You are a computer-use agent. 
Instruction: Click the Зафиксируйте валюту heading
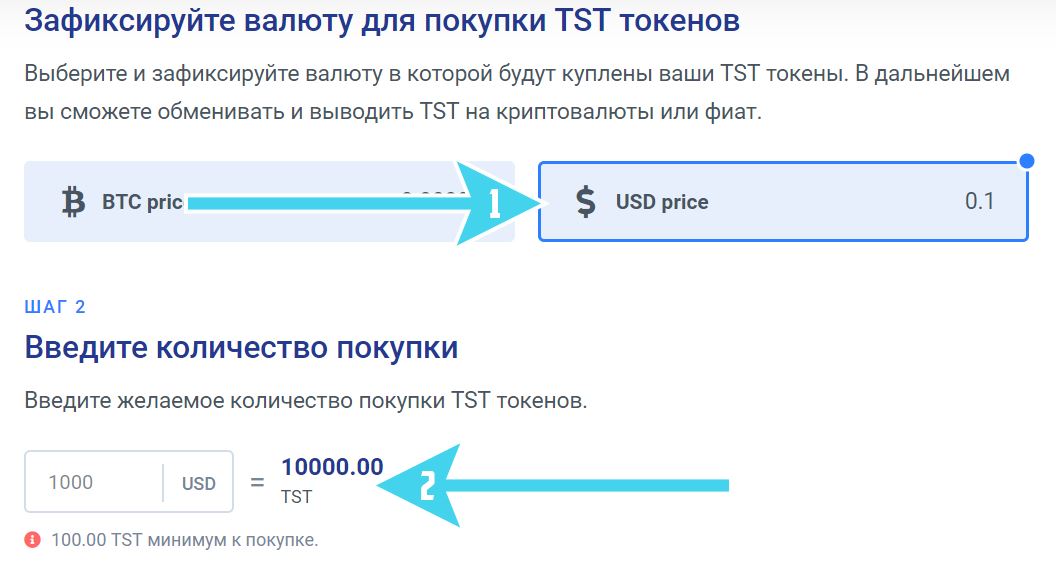(x=382, y=20)
